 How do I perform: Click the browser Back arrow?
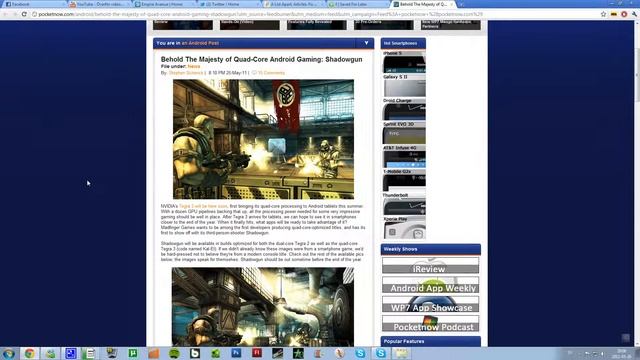(5, 14)
